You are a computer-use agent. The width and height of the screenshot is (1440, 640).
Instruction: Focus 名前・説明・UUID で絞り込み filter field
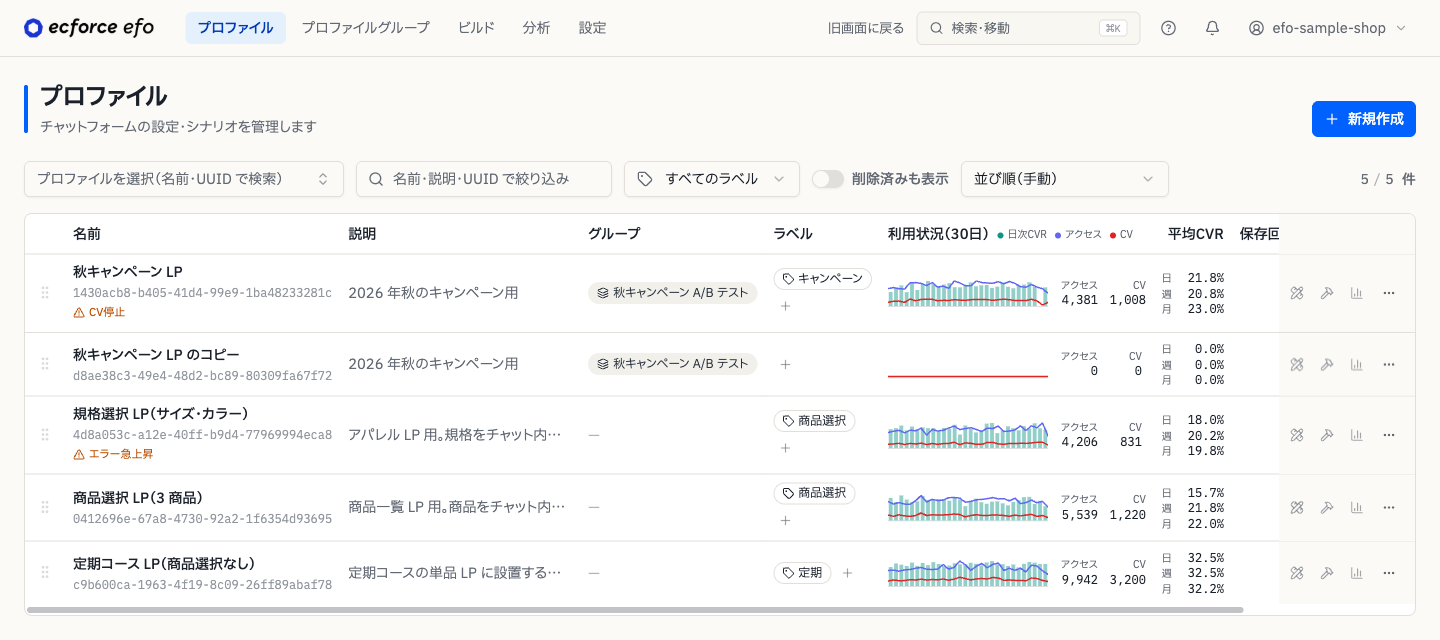(x=484, y=179)
